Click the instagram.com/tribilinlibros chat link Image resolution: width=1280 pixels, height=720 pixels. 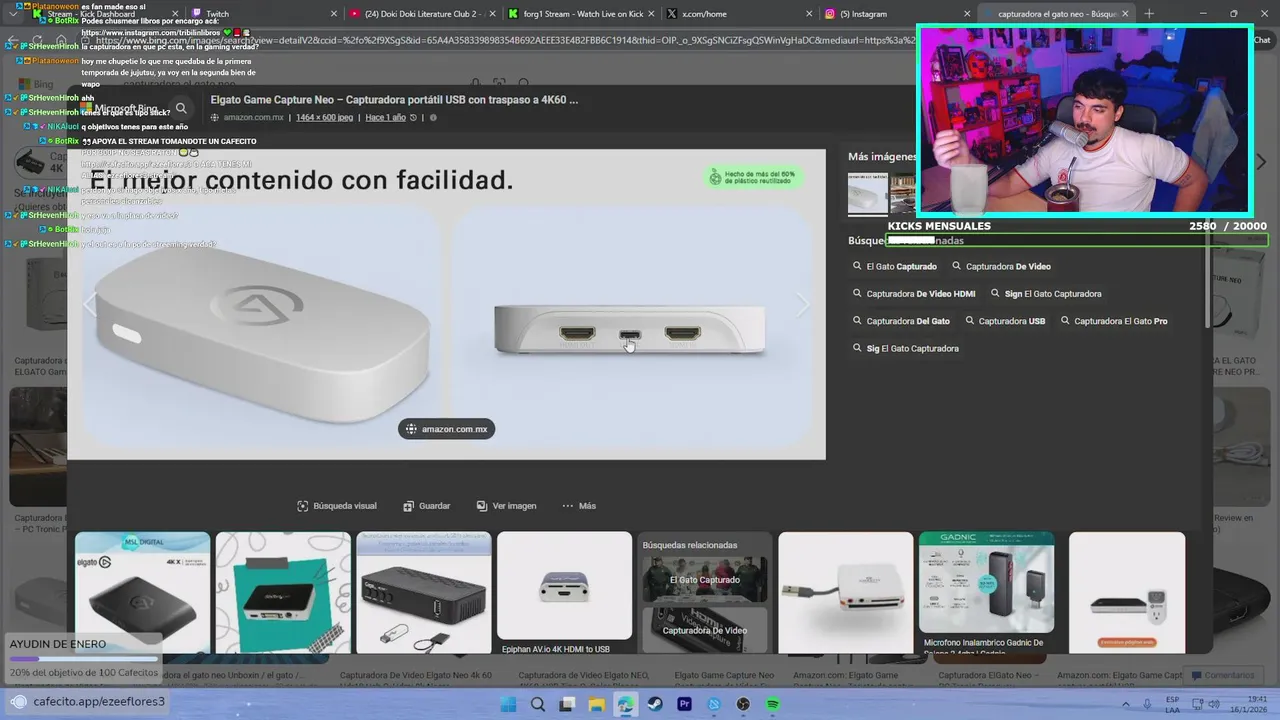(149, 33)
